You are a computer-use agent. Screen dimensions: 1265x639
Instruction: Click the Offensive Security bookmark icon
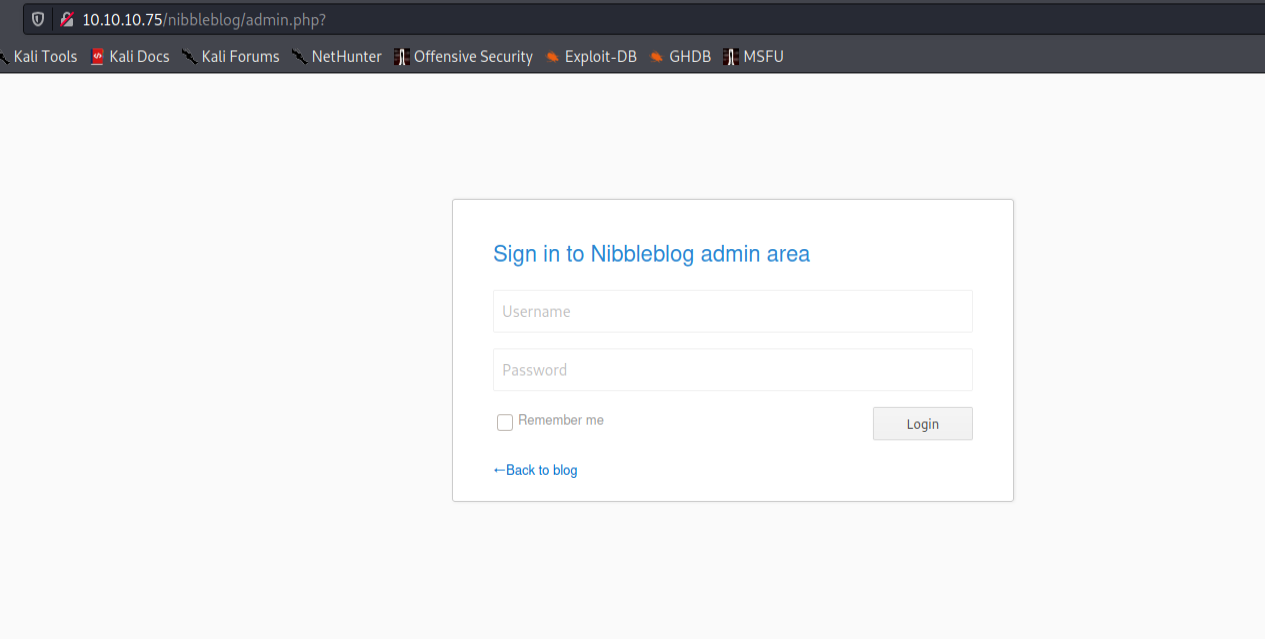[401, 57]
